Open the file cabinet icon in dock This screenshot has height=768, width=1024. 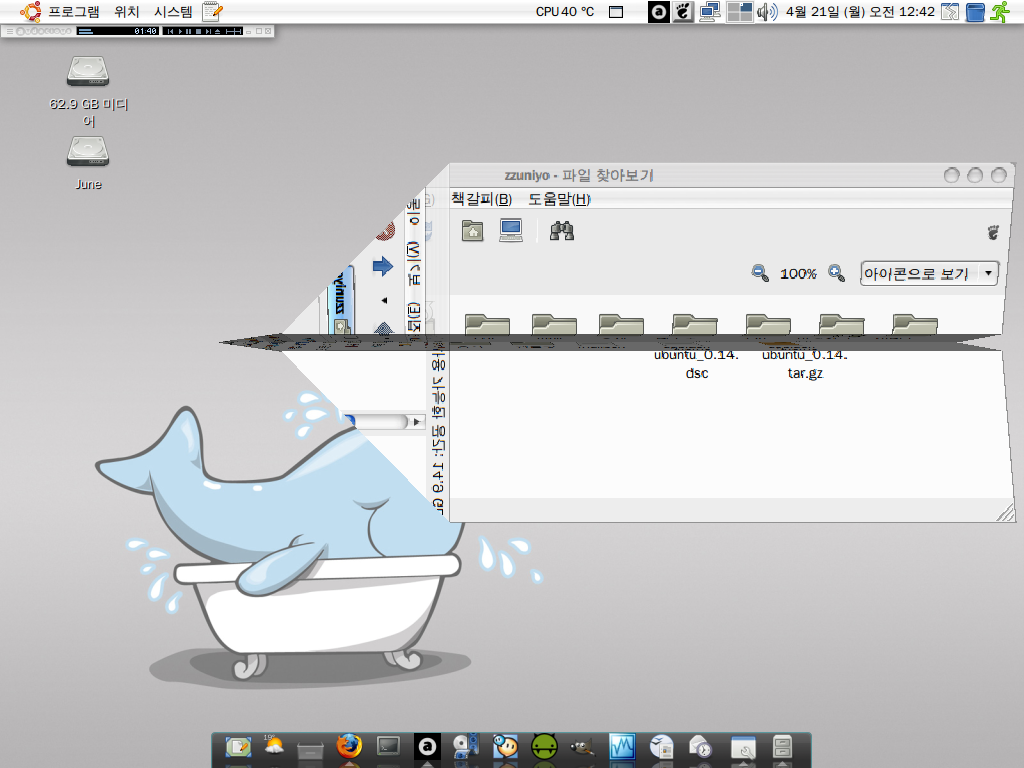tap(782, 746)
